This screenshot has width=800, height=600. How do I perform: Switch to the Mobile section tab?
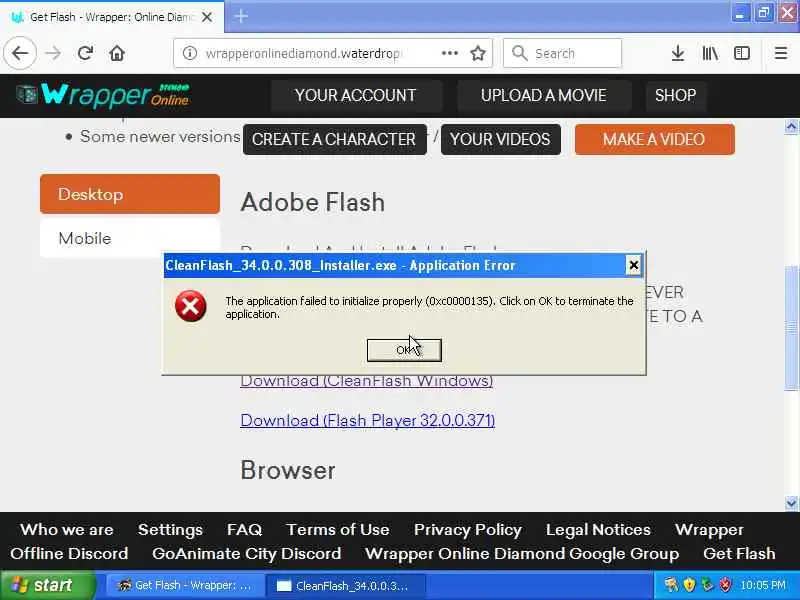click(130, 238)
